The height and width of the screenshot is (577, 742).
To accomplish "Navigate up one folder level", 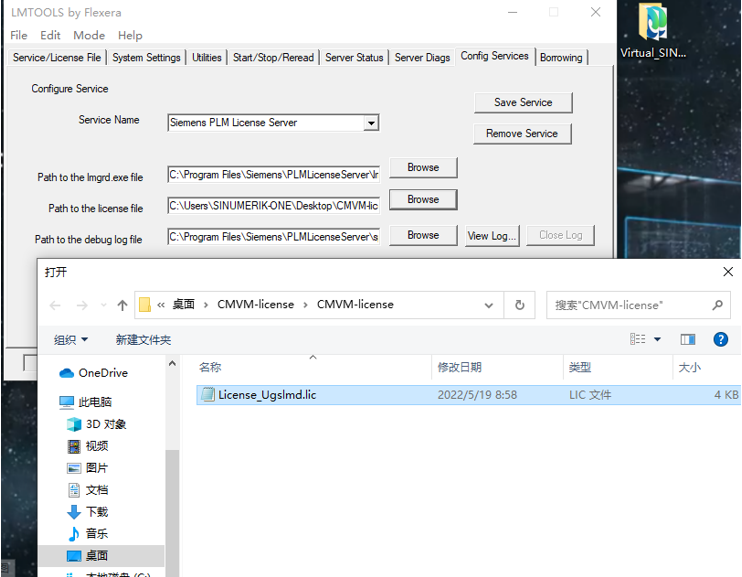I will click(123, 305).
